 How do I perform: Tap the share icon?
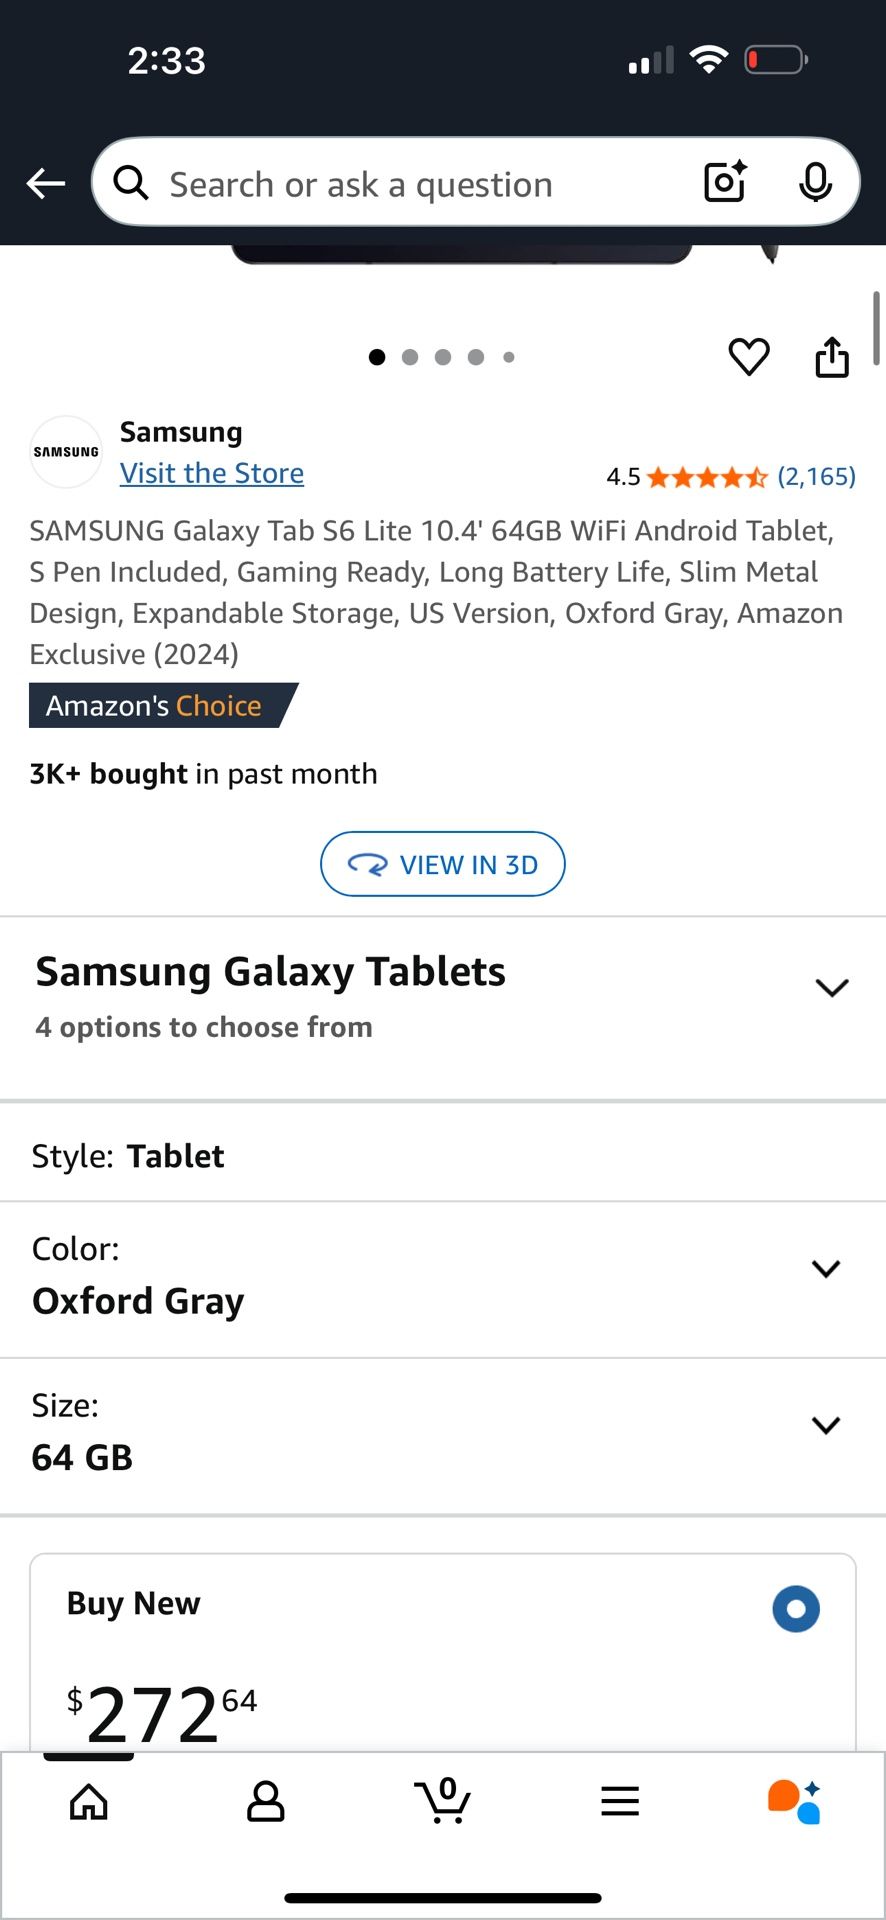[x=832, y=357]
